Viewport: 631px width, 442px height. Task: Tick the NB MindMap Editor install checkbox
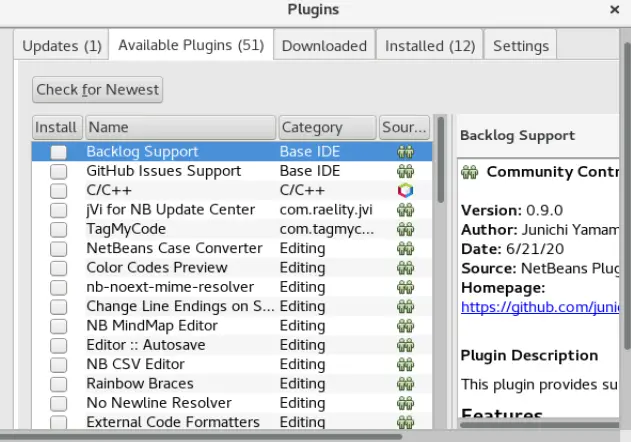point(58,326)
